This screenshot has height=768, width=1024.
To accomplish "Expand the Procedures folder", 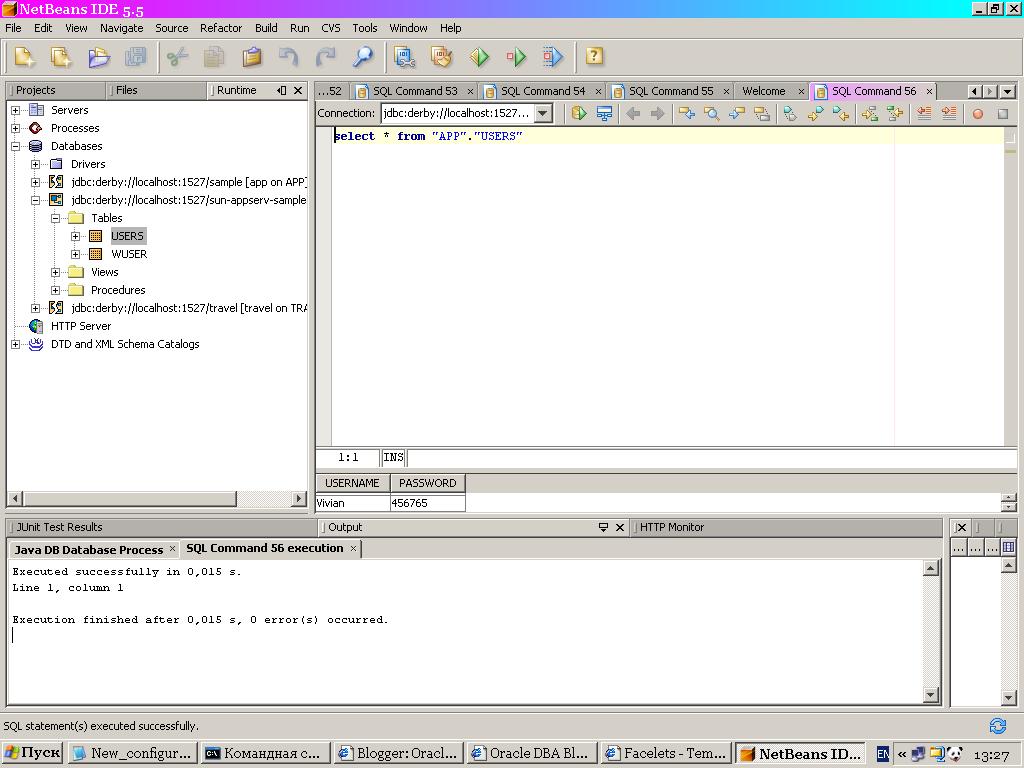I will click(56, 290).
